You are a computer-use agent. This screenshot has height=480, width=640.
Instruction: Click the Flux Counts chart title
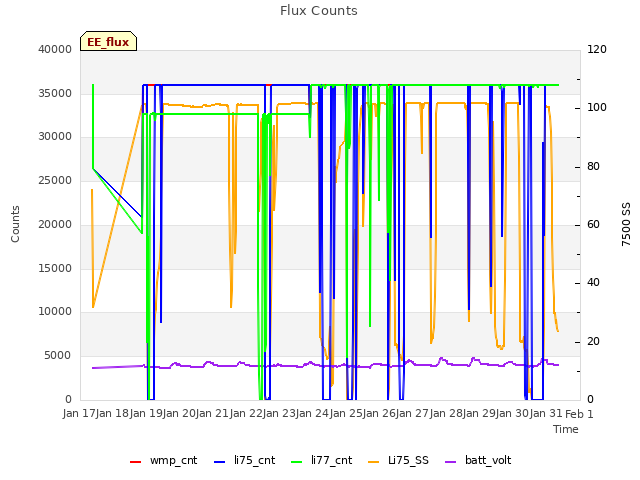[319, 11]
